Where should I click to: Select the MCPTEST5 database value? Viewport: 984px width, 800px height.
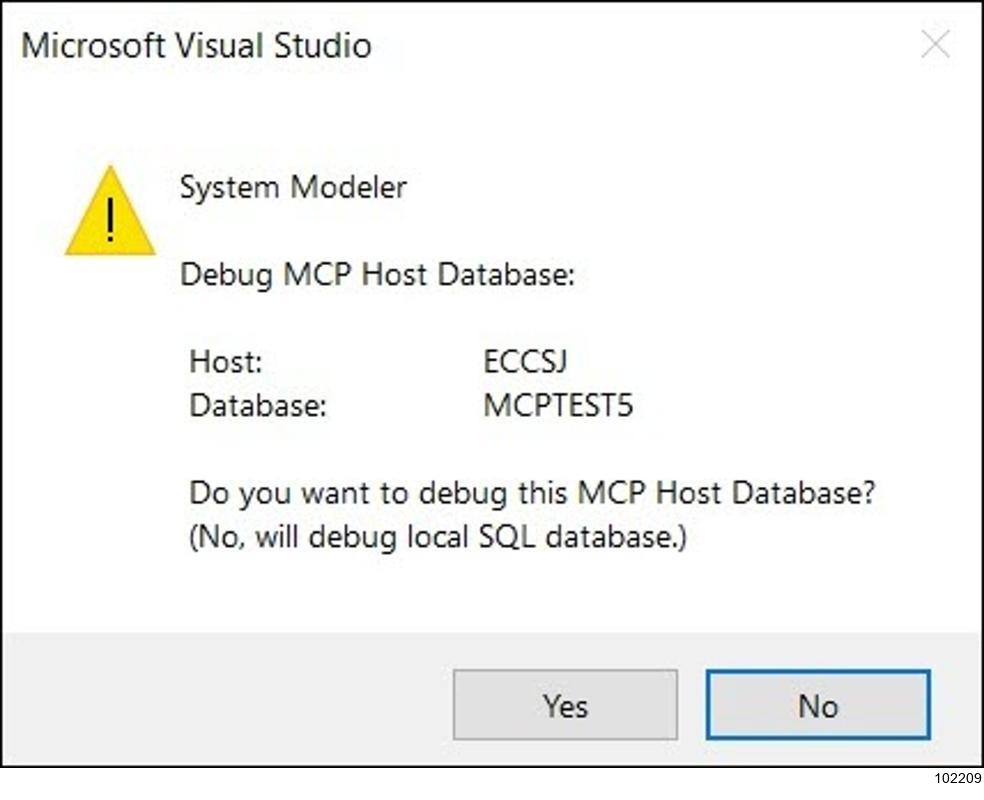click(x=558, y=406)
